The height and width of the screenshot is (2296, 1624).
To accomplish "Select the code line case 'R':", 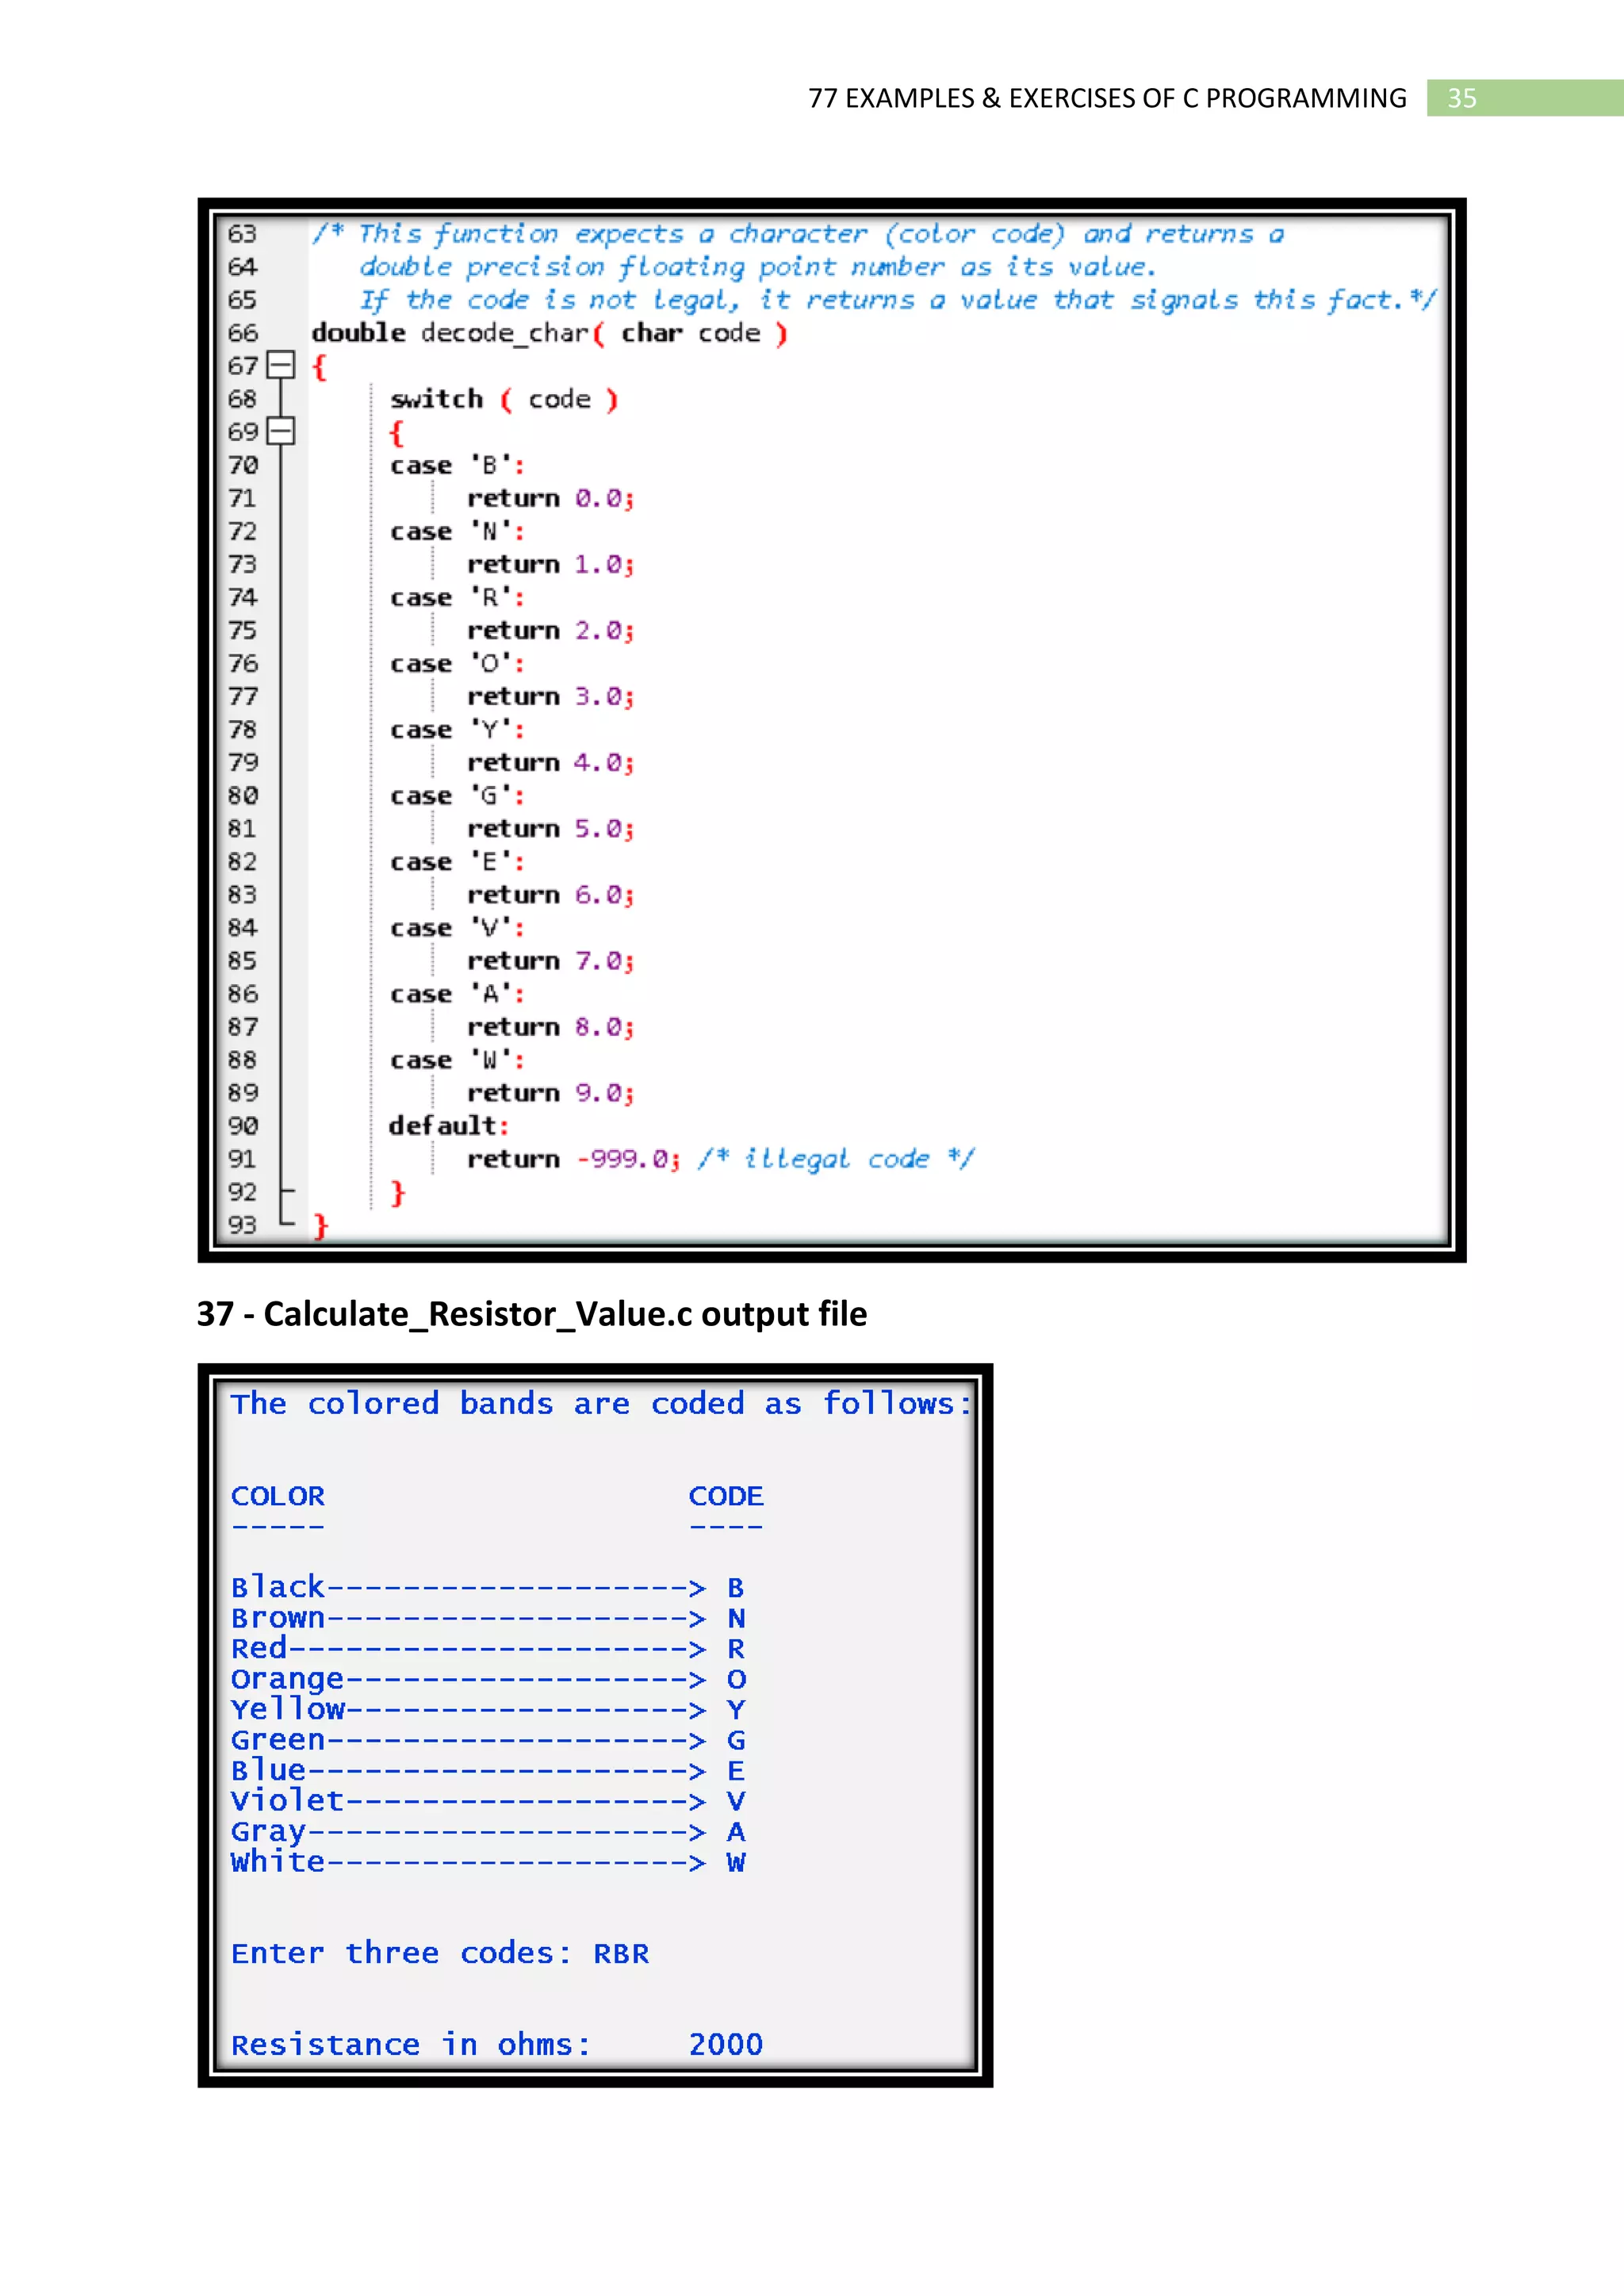I will [457, 597].
